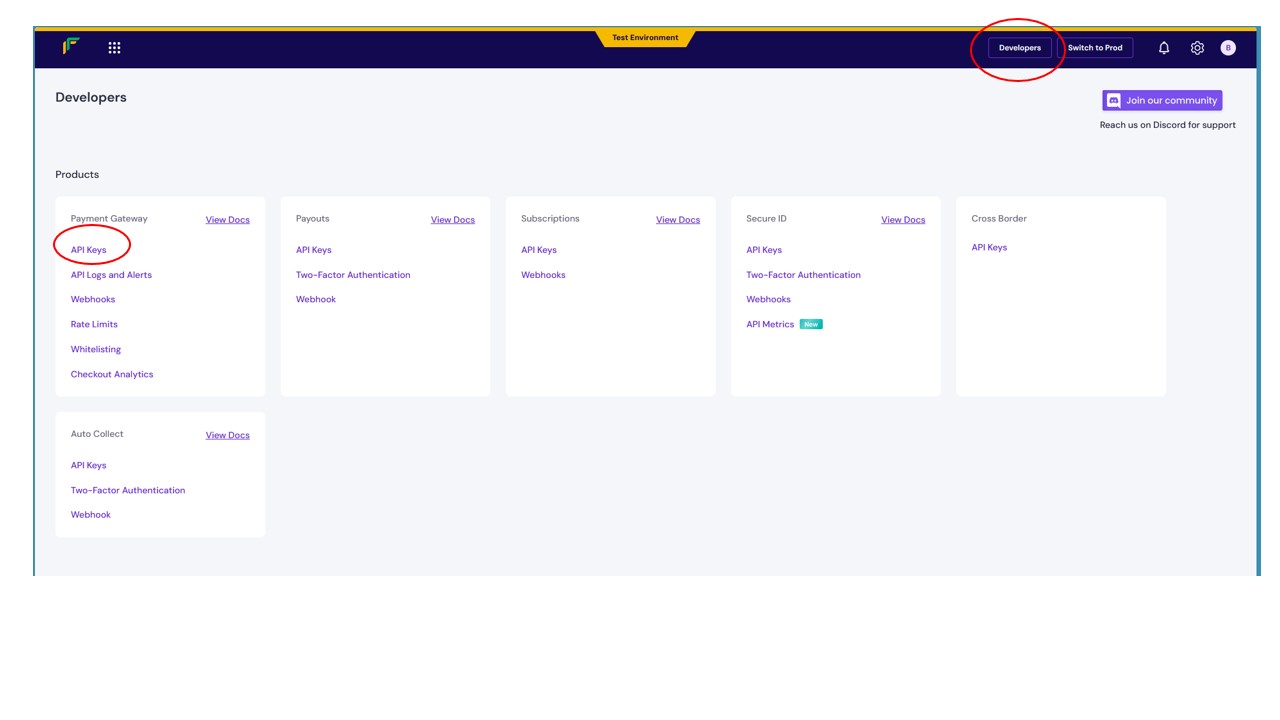The image size is (1280, 720).
Task: Open the apps grid menu icon
Action: pos(114,48)
